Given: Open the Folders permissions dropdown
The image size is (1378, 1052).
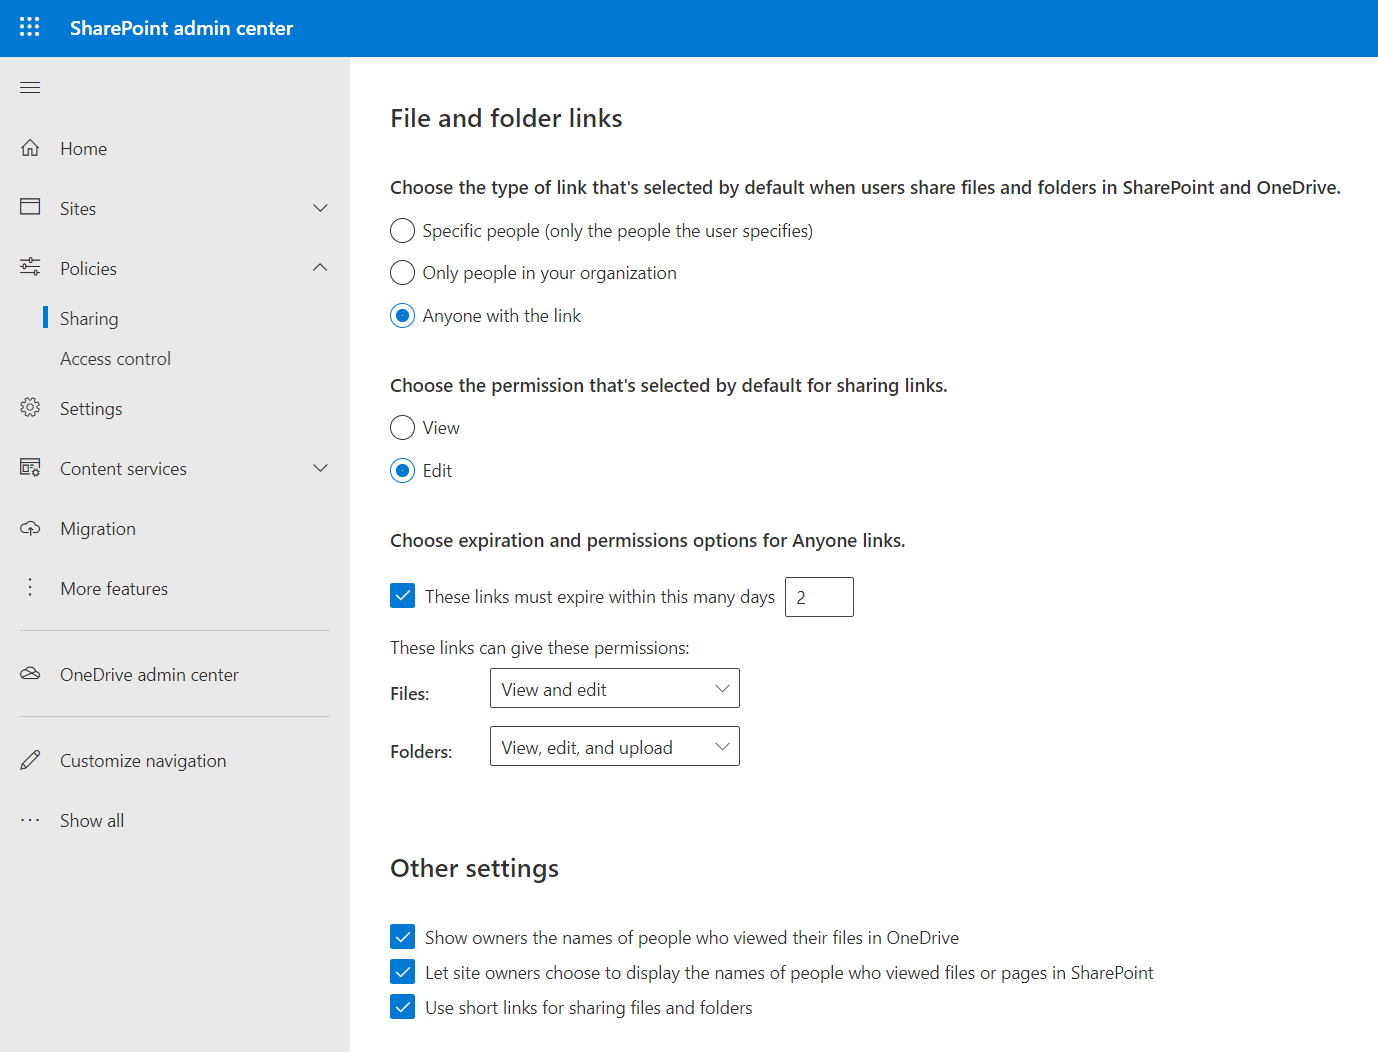Looking at the screenshot, I should tap(615, 746).
